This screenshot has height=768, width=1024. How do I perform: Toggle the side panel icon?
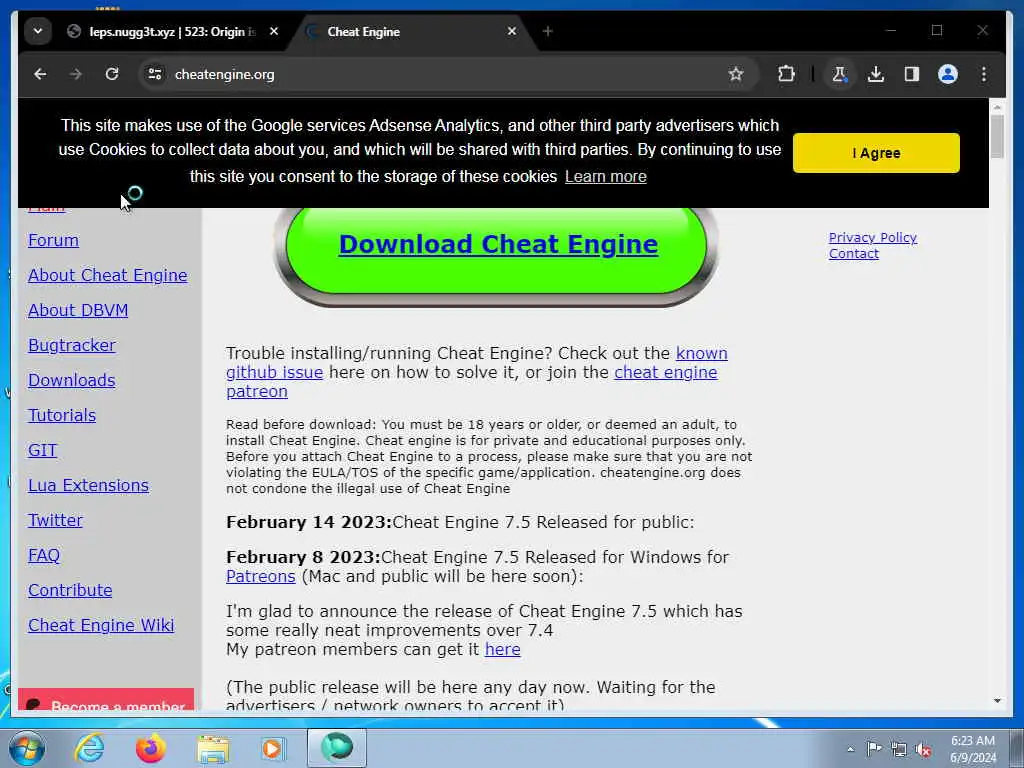click(912, 74)
